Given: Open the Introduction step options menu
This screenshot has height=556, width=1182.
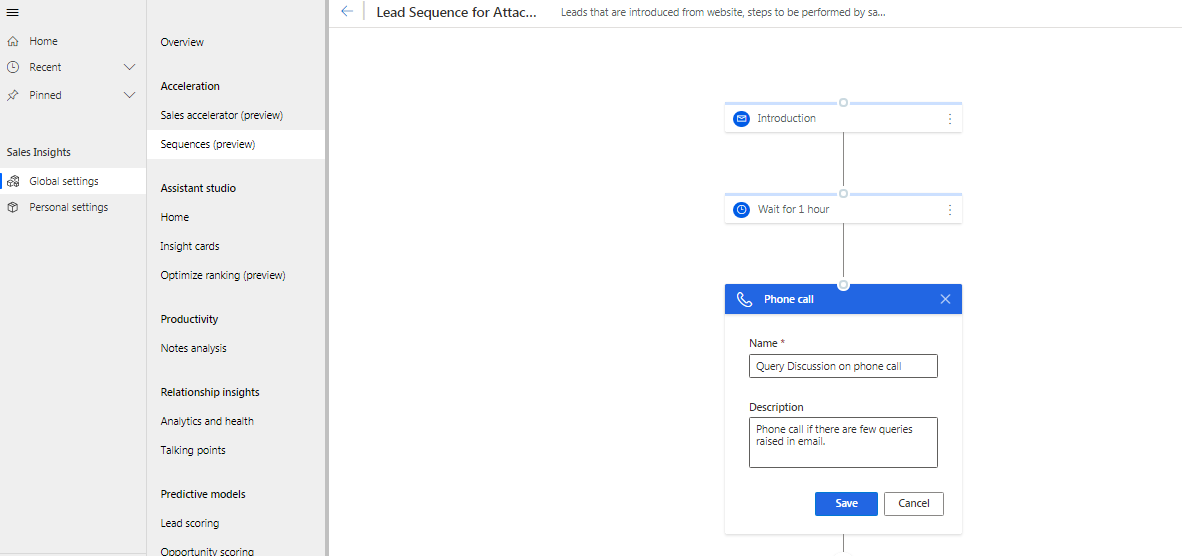Looking at the screenshot, I should [x=949, y=118].
